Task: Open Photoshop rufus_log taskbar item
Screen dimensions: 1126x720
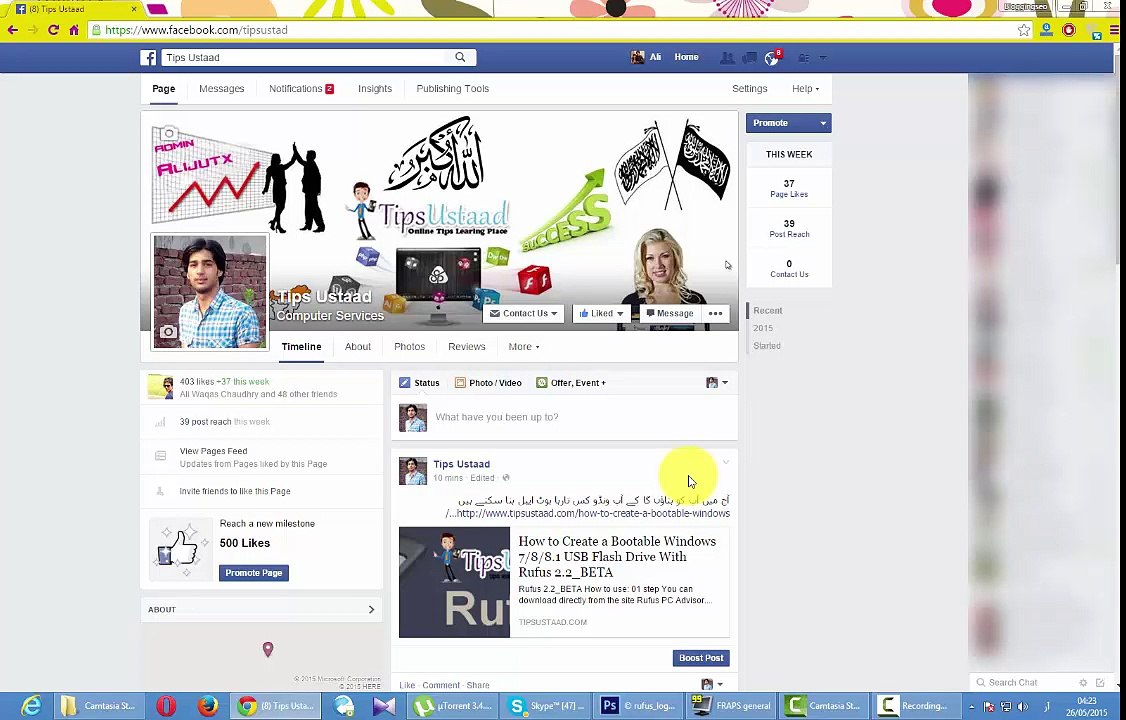Action: click(638, 706)
